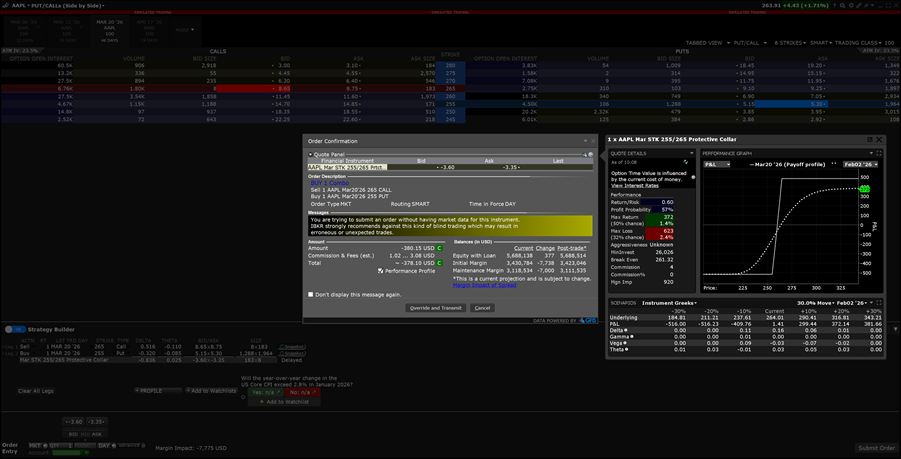Open the Account selector dropdown

pyautogui.click(x=70, y=453)
